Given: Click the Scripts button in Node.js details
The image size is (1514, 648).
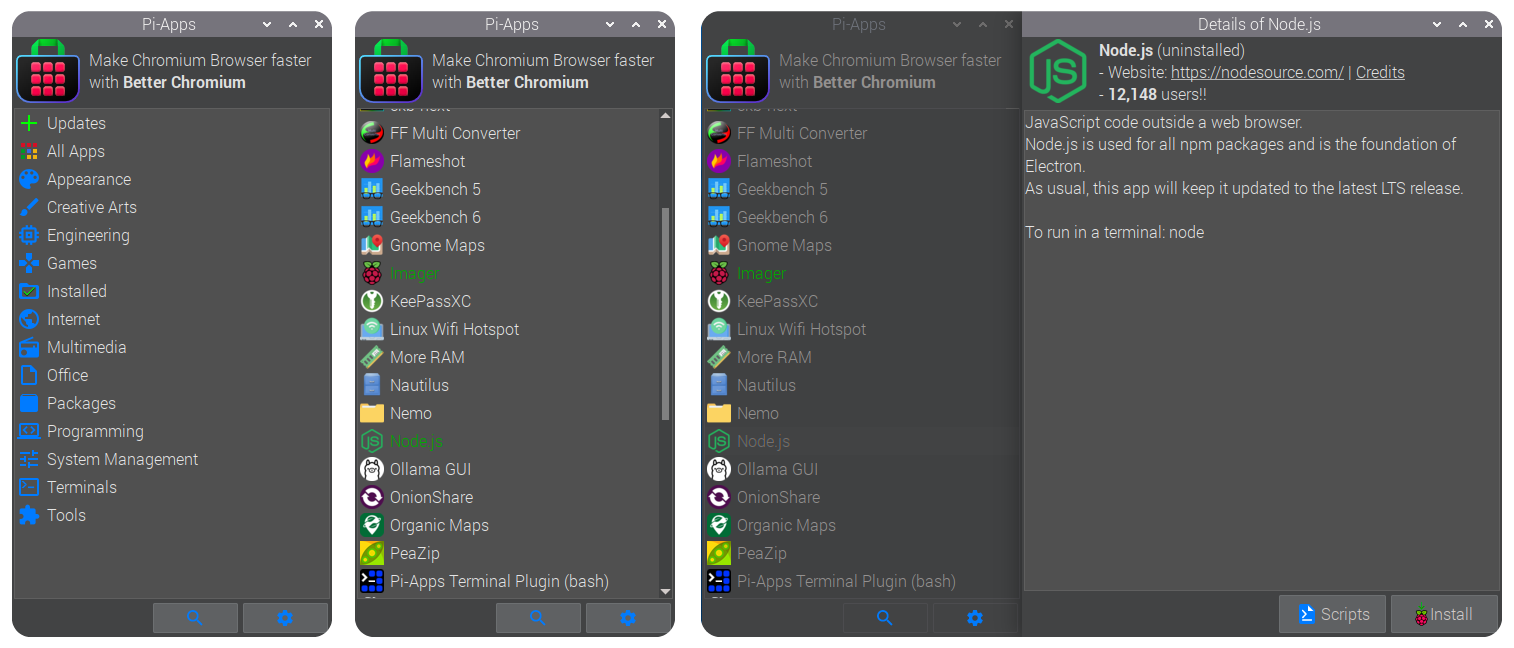Looking at the screenshot, I should [1332, 614].
